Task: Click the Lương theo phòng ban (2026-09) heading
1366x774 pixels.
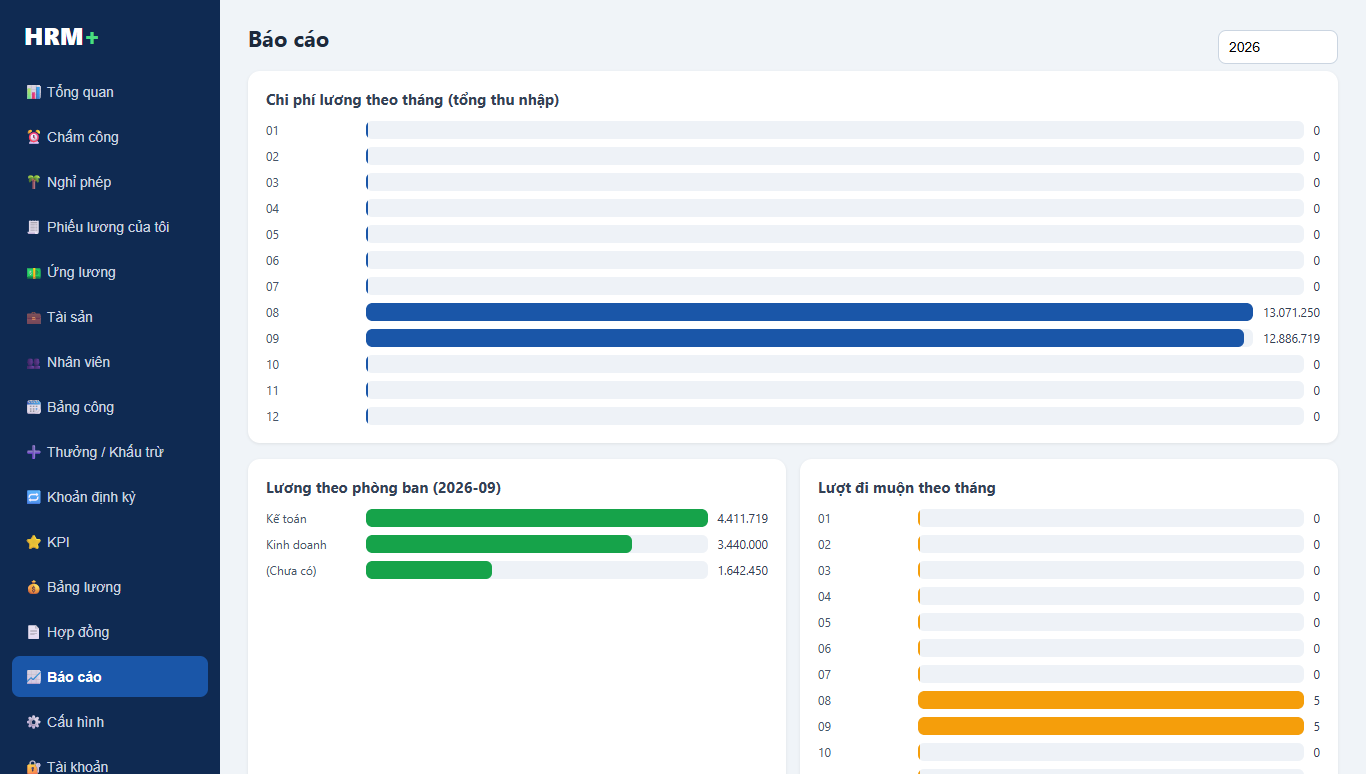Action: tap(384, 488)
